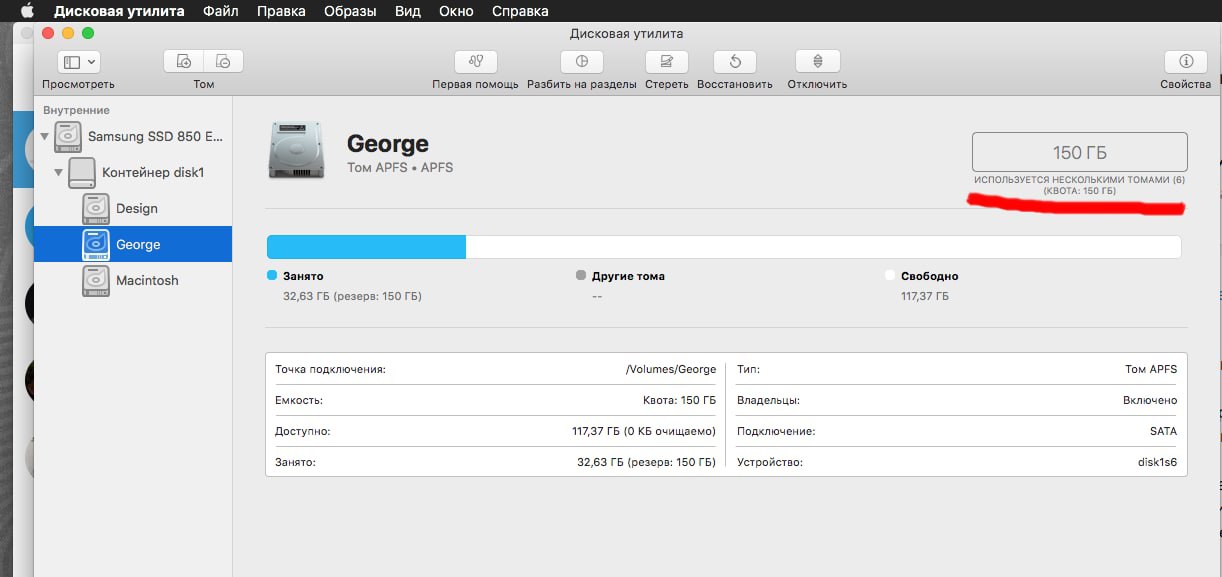Click the large George hard drive icon
1222x577 pixels.
coord(297,150)
